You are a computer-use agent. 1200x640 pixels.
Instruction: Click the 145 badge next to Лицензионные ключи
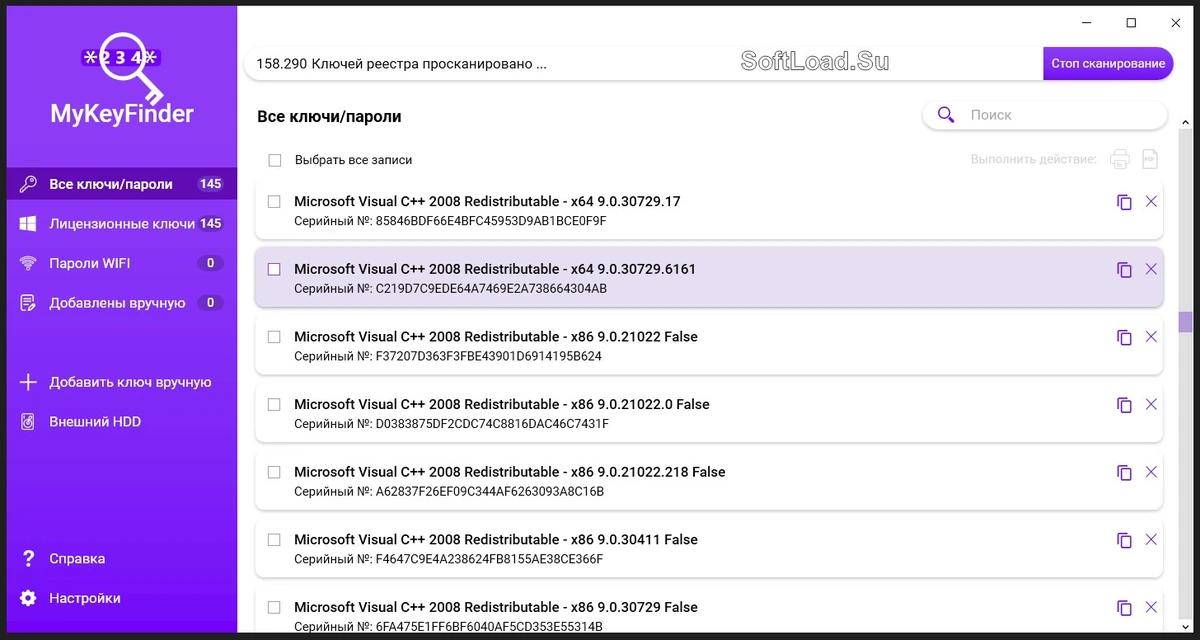click(210, 224)
